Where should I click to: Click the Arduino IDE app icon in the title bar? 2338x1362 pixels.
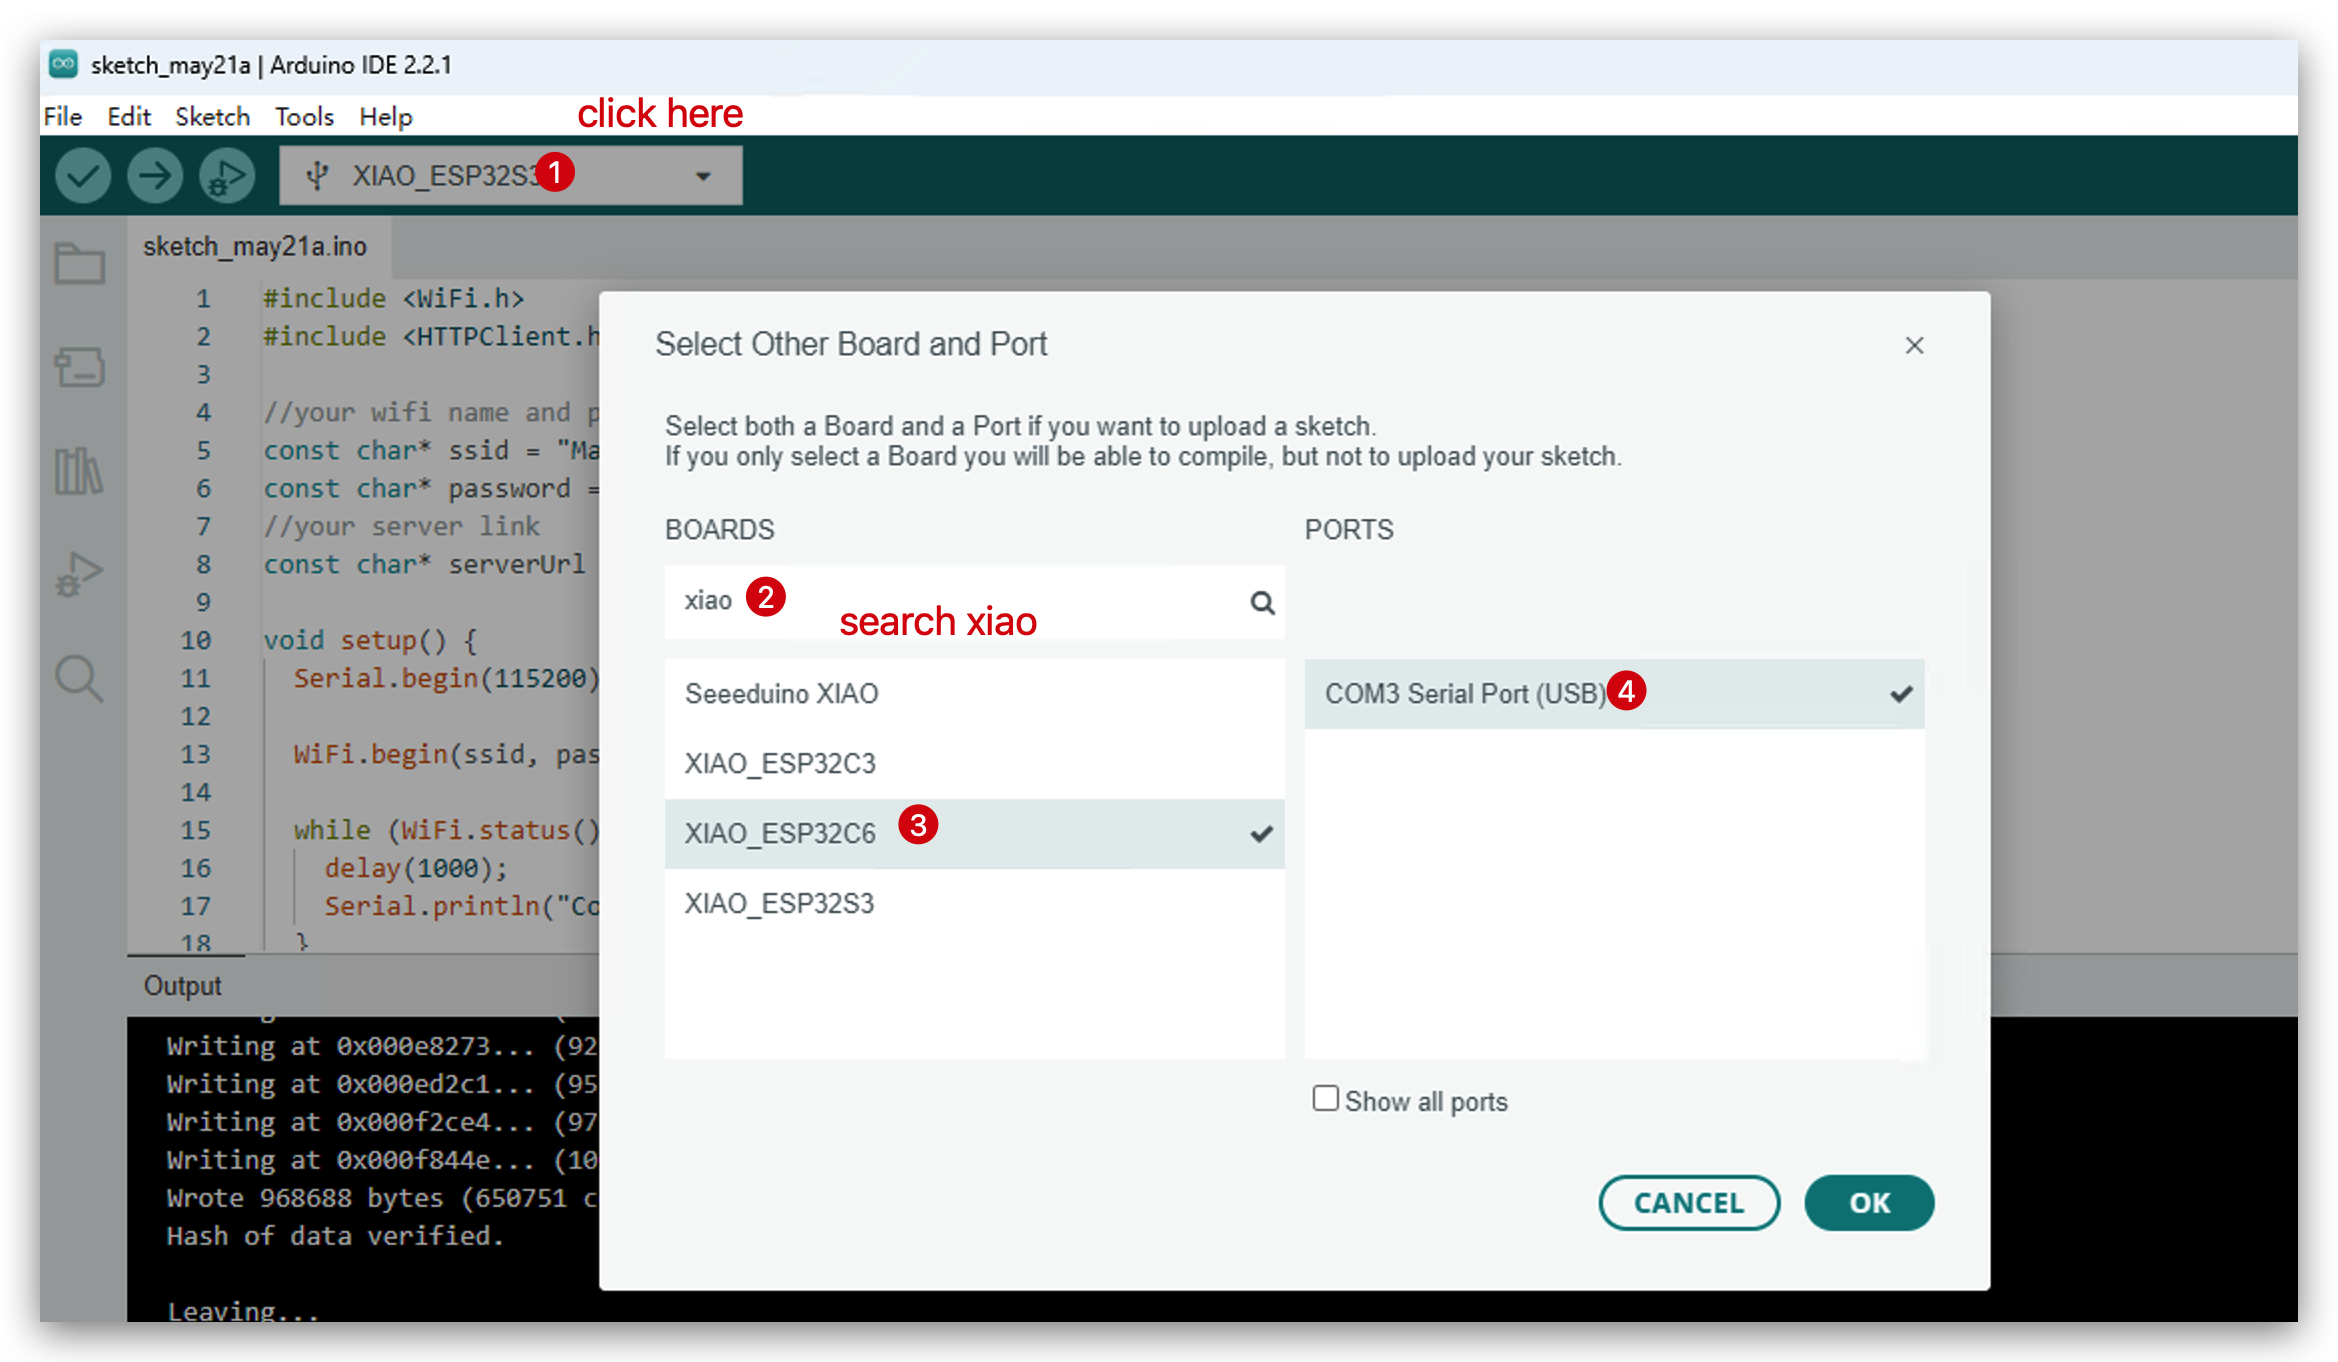(64, 65)
